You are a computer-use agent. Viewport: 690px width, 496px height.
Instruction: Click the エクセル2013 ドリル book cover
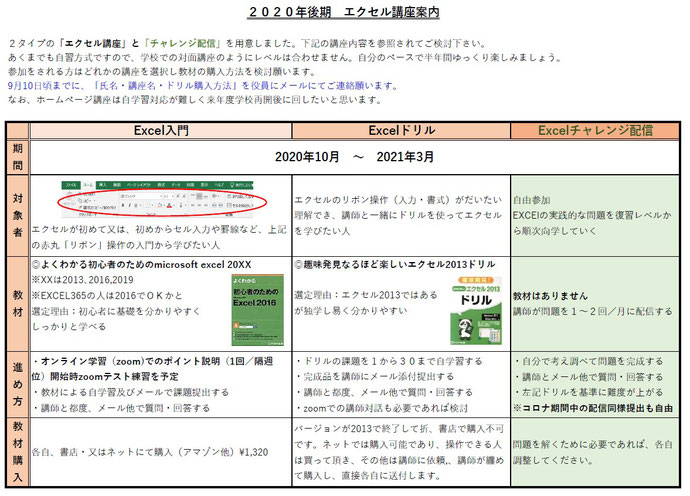[x=476, y=310]
